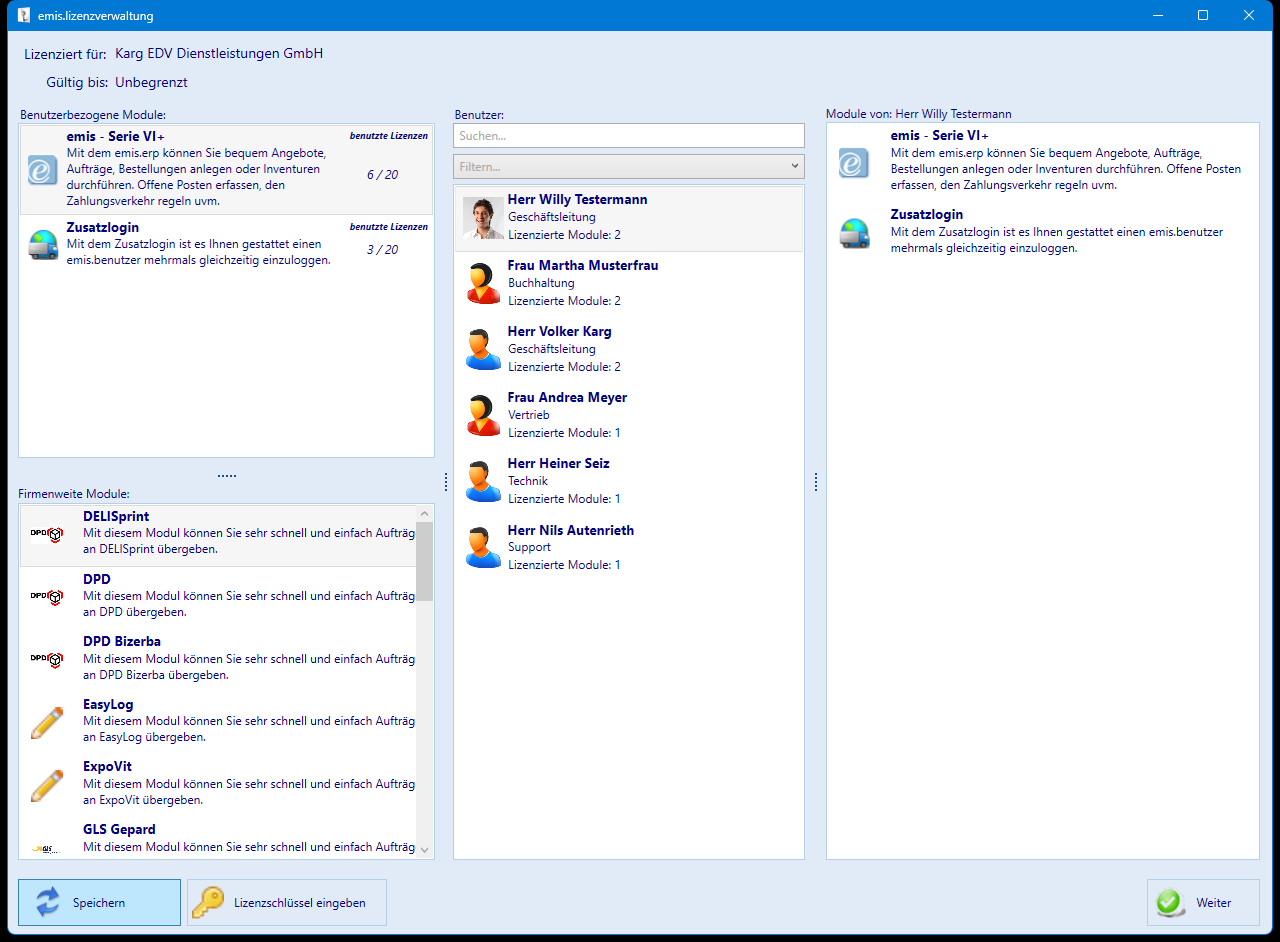Click the 'Unbegrenzt' validity value
The image size is (1280, 942).
tap(151, 83)
